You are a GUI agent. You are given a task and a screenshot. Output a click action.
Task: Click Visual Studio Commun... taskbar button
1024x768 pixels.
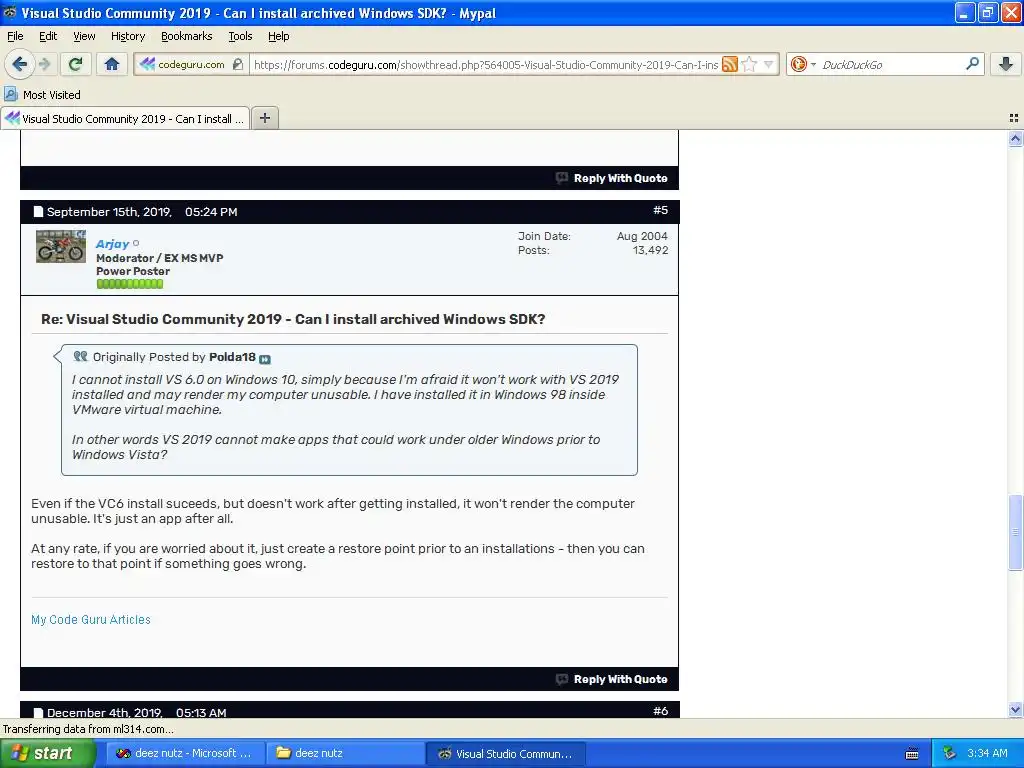click(x=505, y=753)
